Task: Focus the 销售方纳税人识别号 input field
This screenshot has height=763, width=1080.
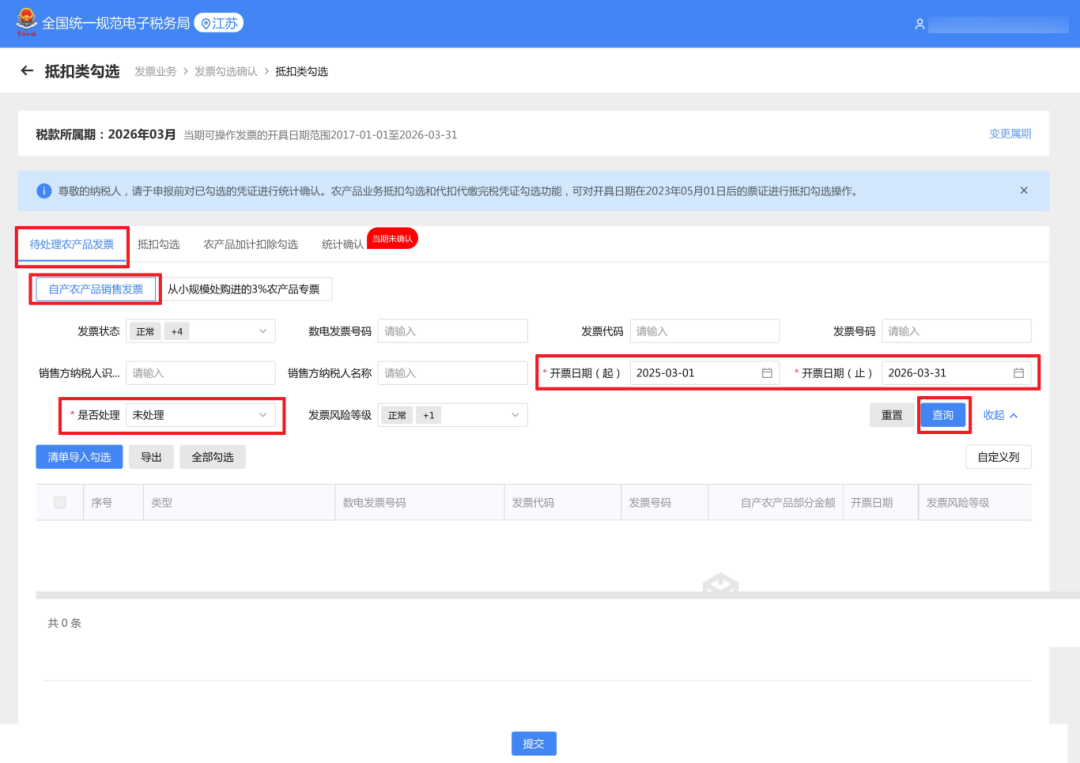Action: click(200, 373)
